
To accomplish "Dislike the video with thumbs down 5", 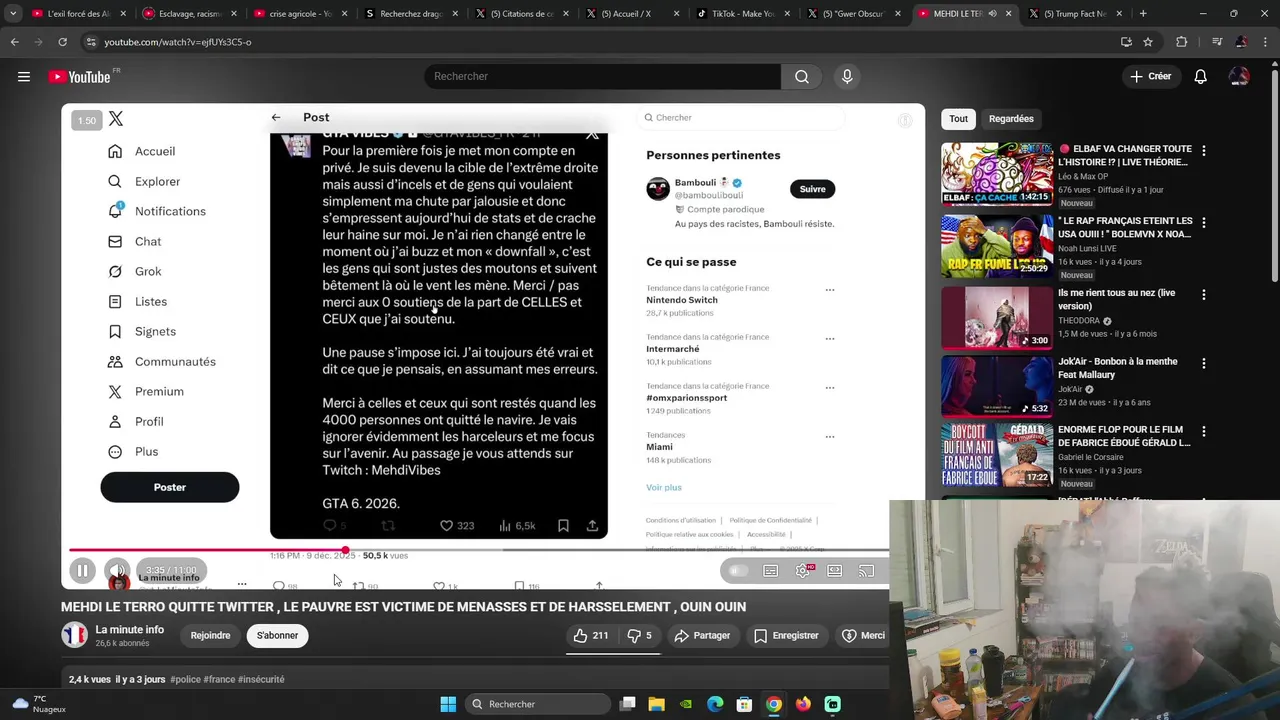I will coord(639,635).
